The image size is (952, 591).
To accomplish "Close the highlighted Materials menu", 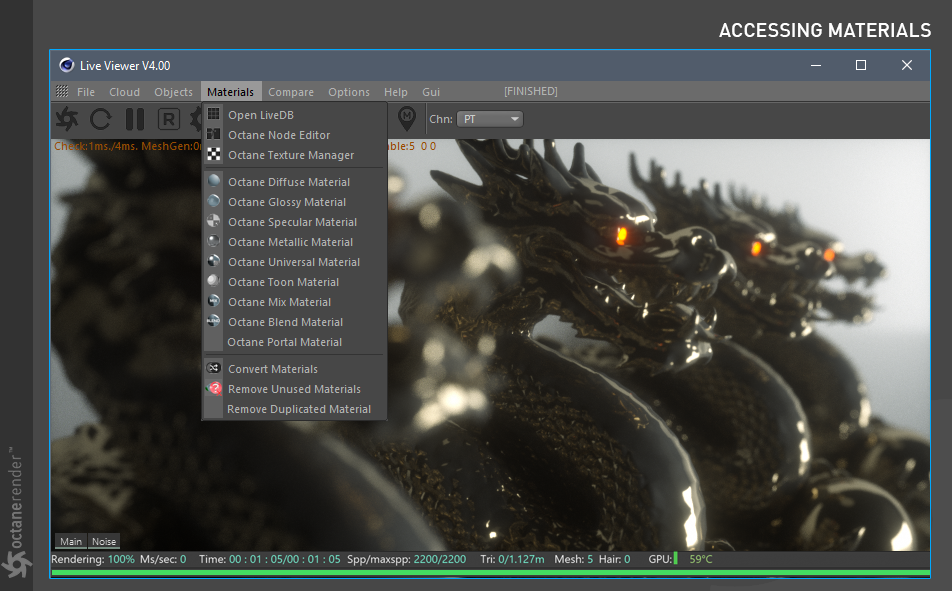I will tap(231, 92).
